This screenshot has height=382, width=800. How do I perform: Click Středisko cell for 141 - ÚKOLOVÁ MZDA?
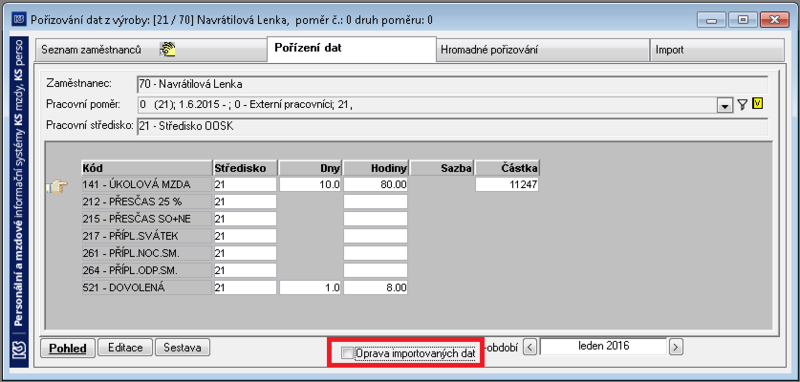click(245, 185)
